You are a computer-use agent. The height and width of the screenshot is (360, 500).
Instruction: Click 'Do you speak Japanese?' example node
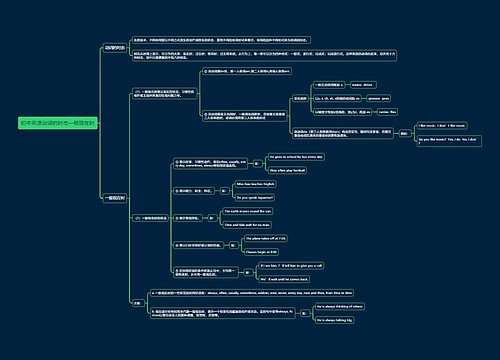tap(255, 198)
